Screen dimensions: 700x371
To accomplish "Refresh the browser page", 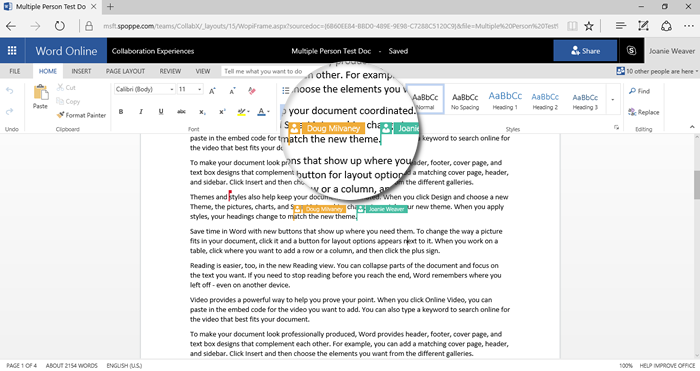I will click(59, 26).
